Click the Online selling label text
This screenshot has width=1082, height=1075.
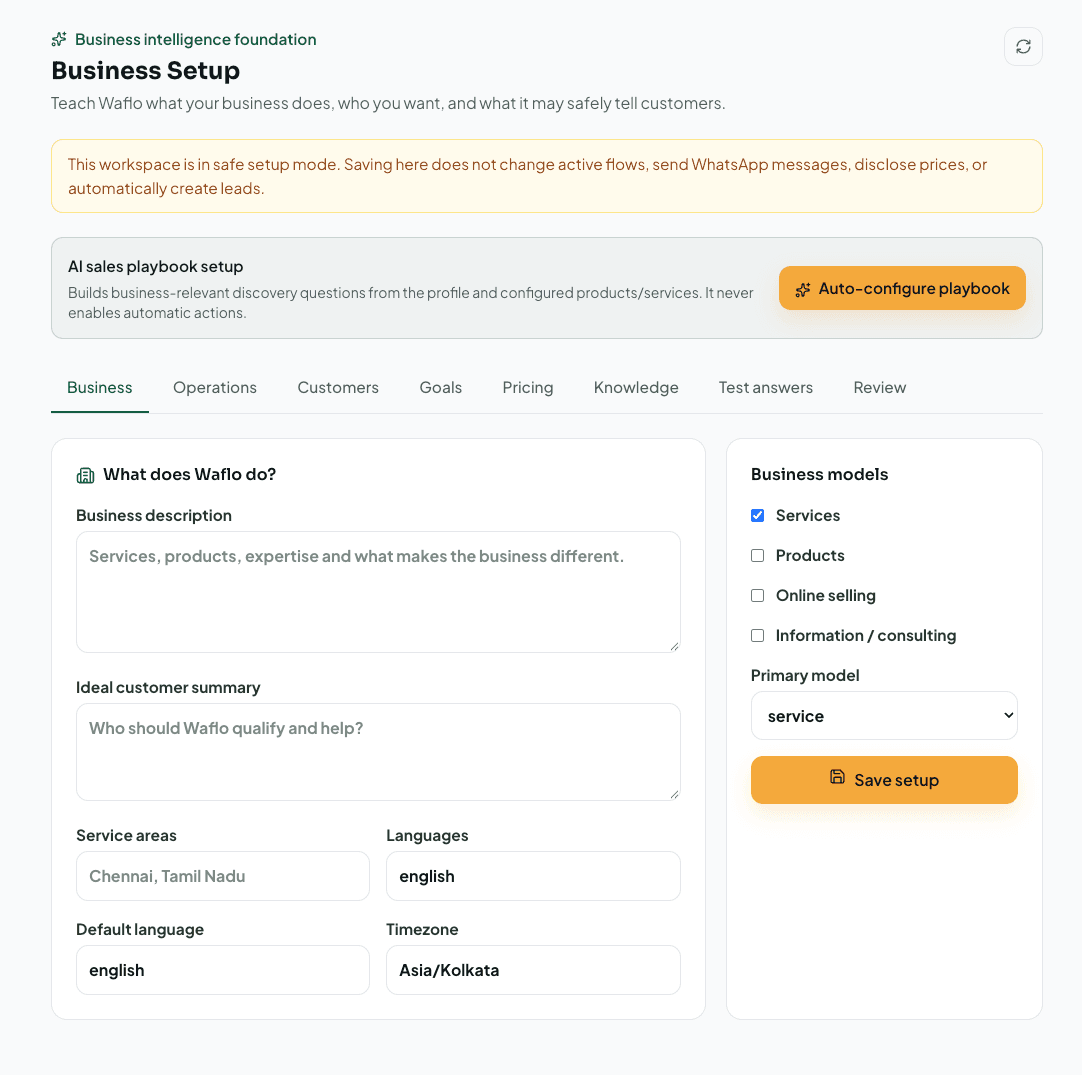pos(825,595)
